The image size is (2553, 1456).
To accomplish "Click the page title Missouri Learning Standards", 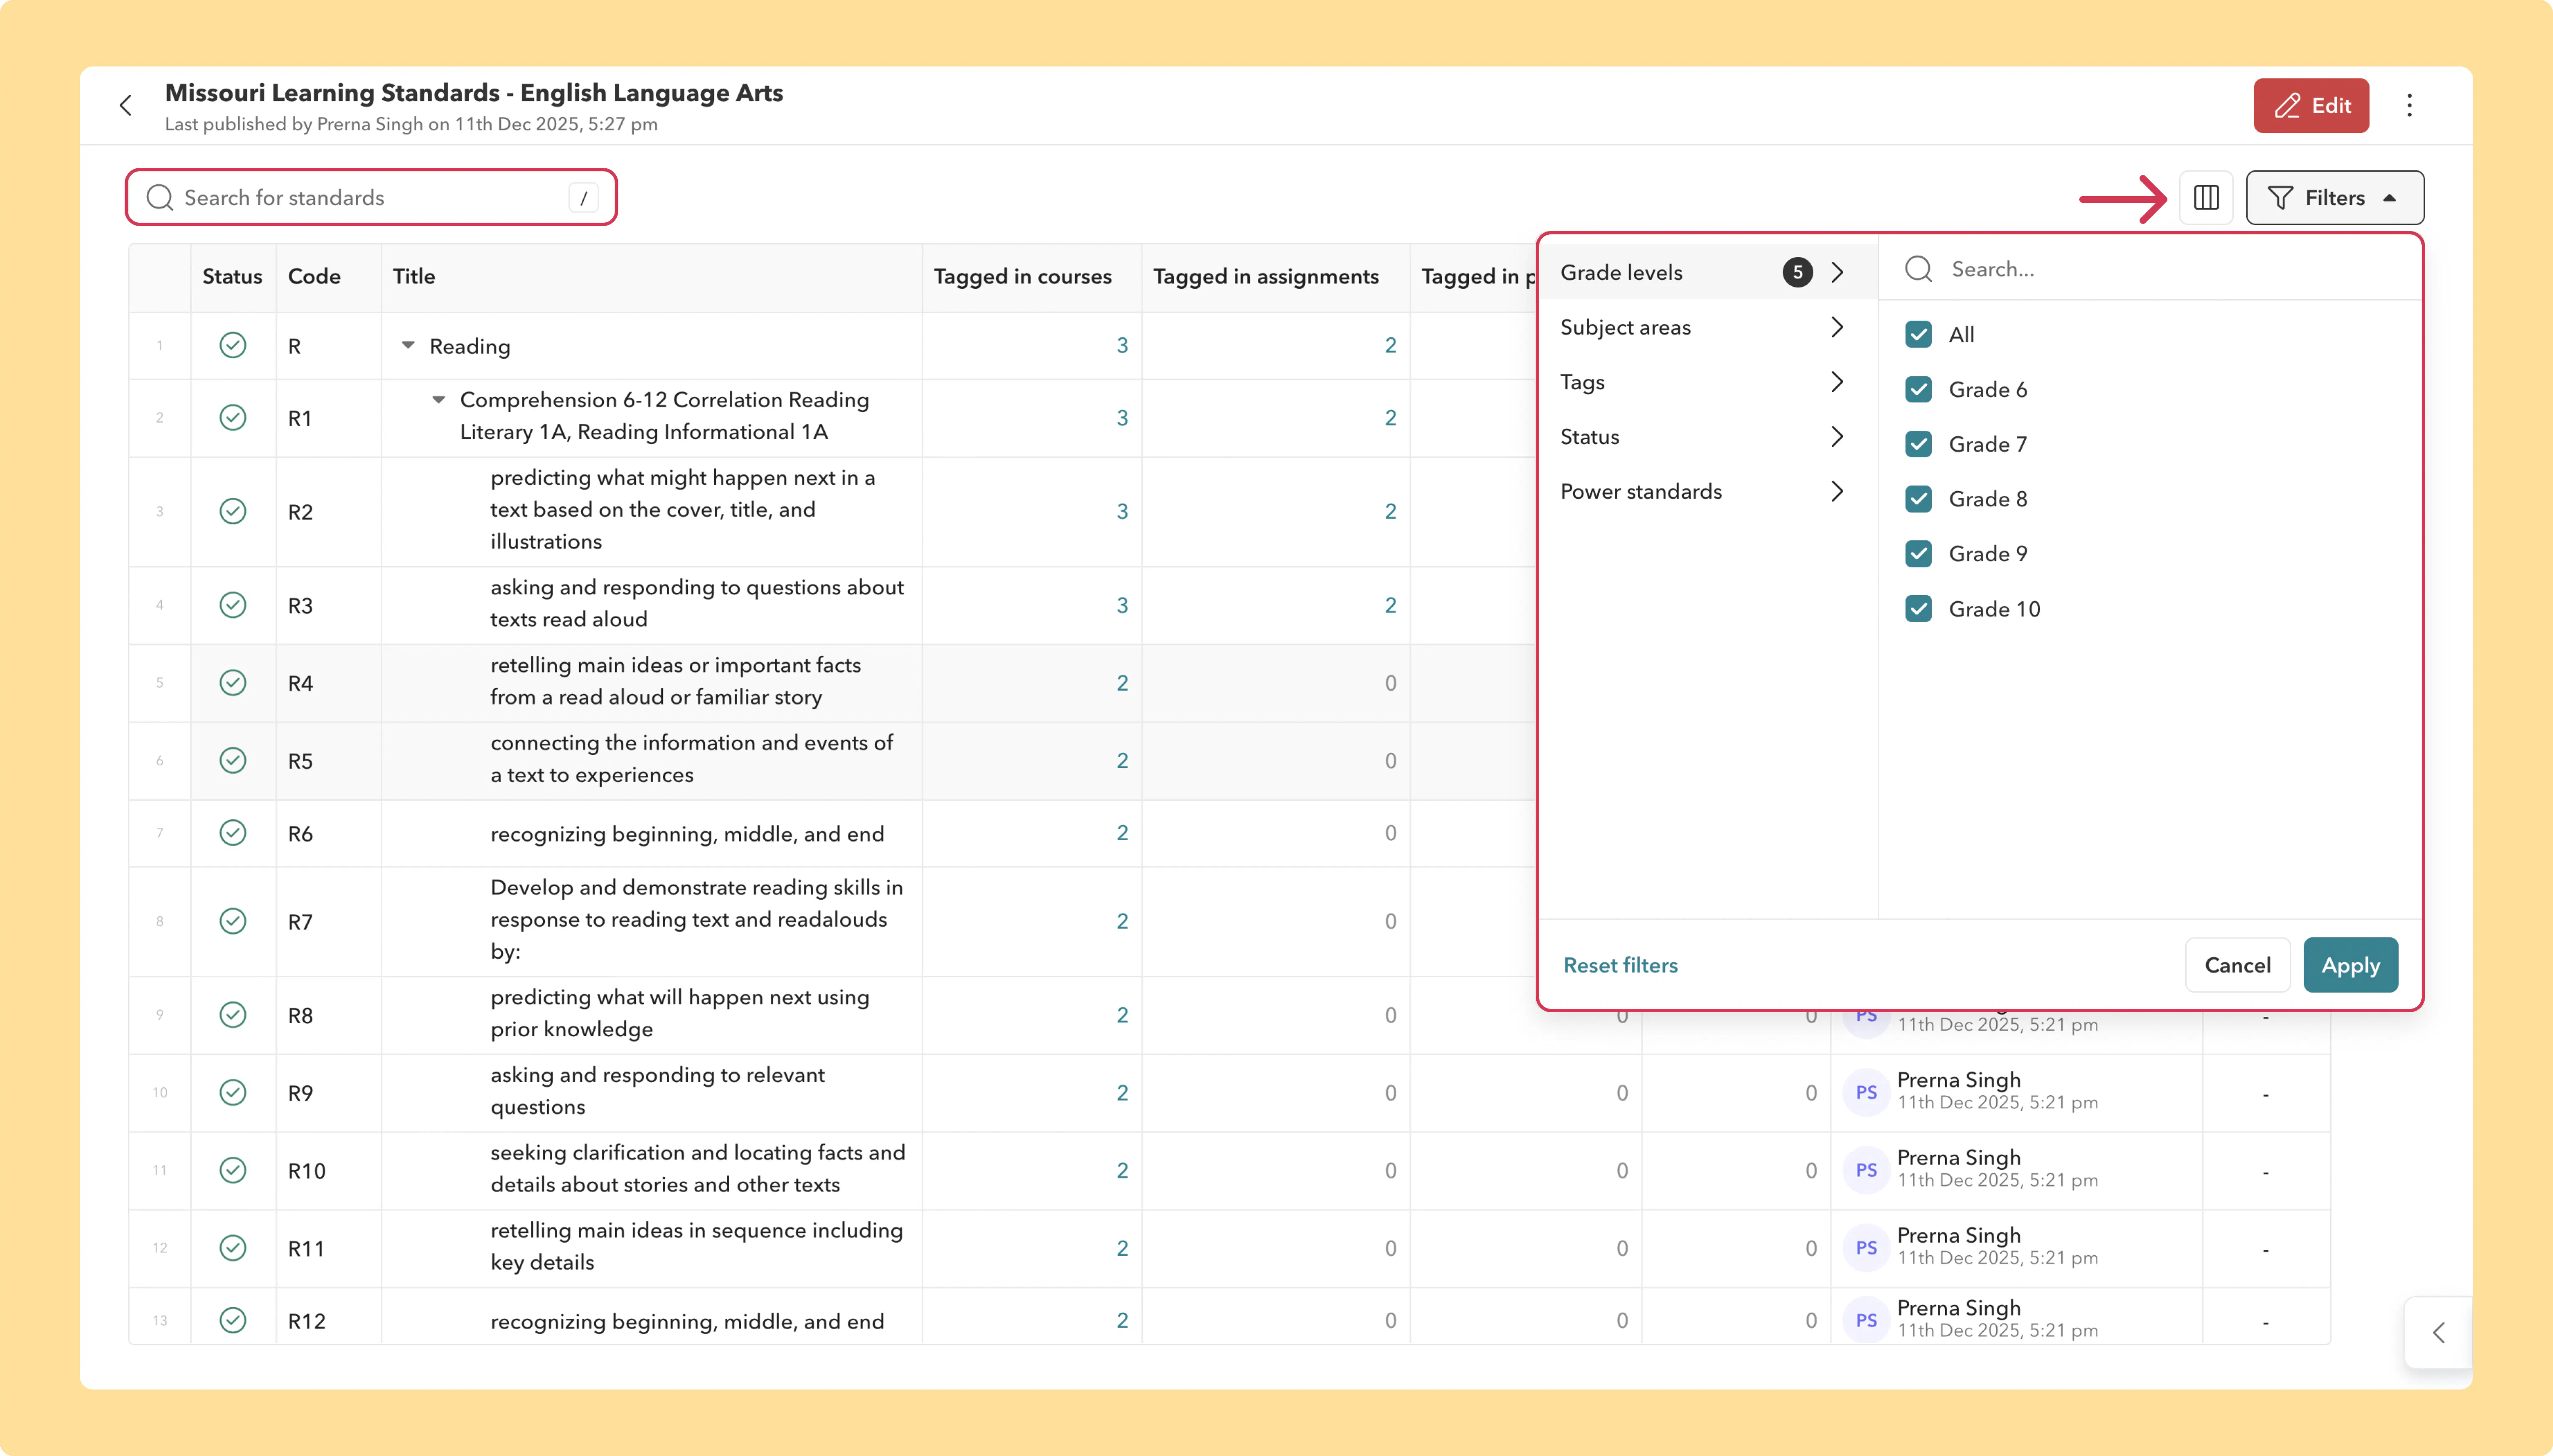I will 474,93.
